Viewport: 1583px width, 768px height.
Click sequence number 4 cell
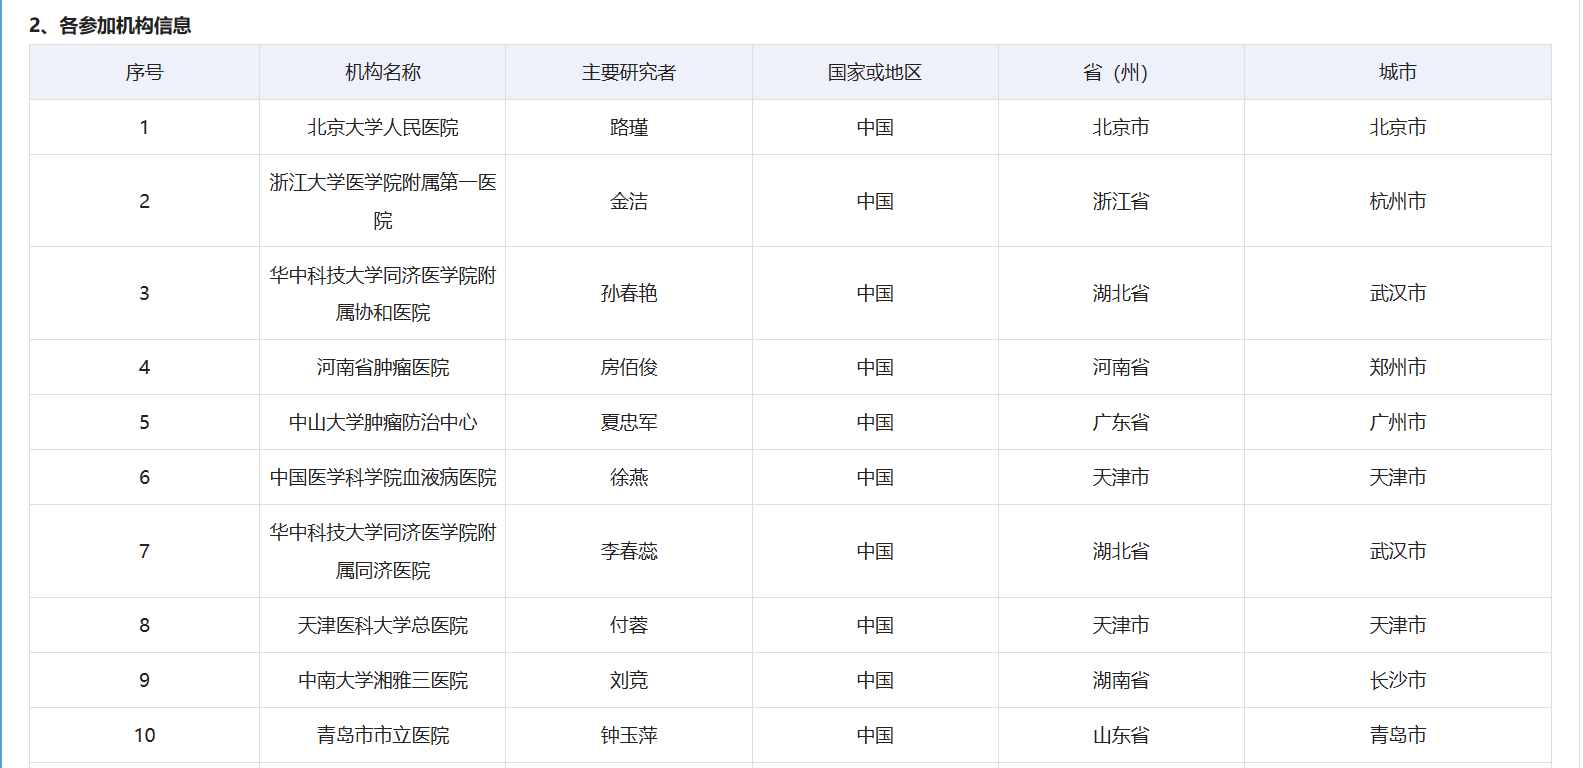pos(144,367)
